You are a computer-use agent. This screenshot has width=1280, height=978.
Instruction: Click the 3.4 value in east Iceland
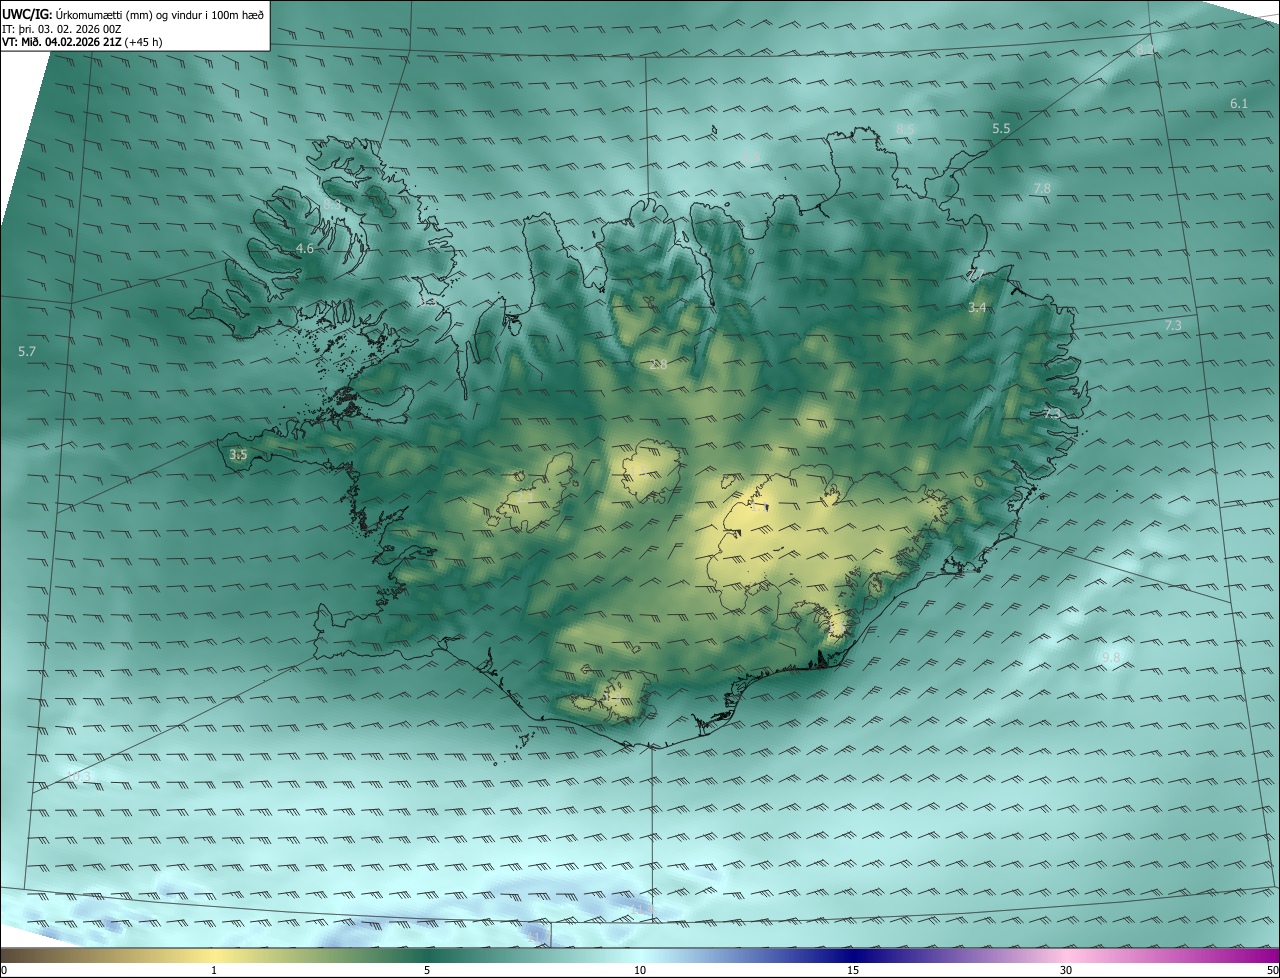point(977,308)
